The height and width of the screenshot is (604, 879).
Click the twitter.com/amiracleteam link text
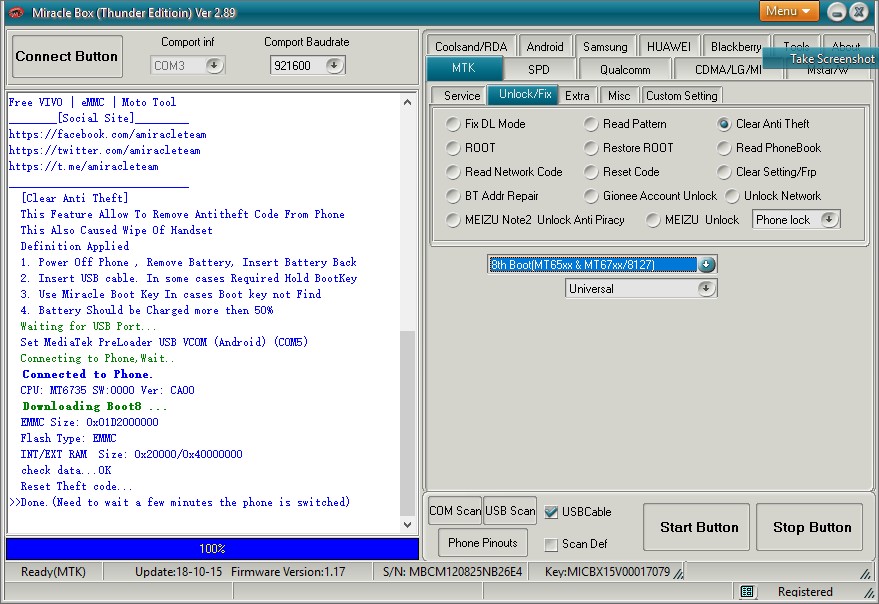coord(105,151)
